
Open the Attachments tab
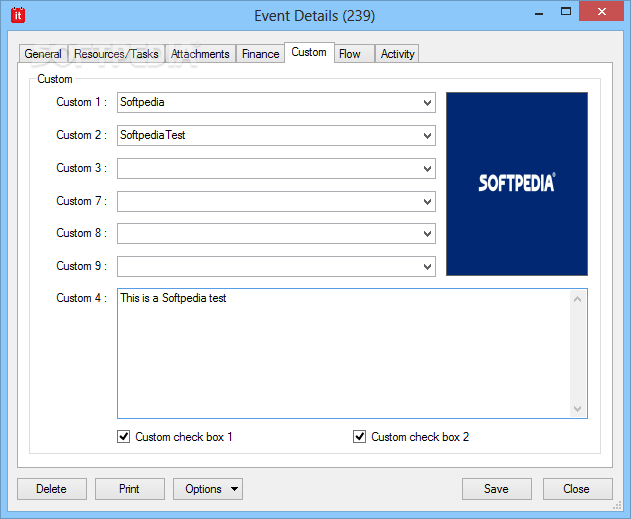click(x=200, y=54)
